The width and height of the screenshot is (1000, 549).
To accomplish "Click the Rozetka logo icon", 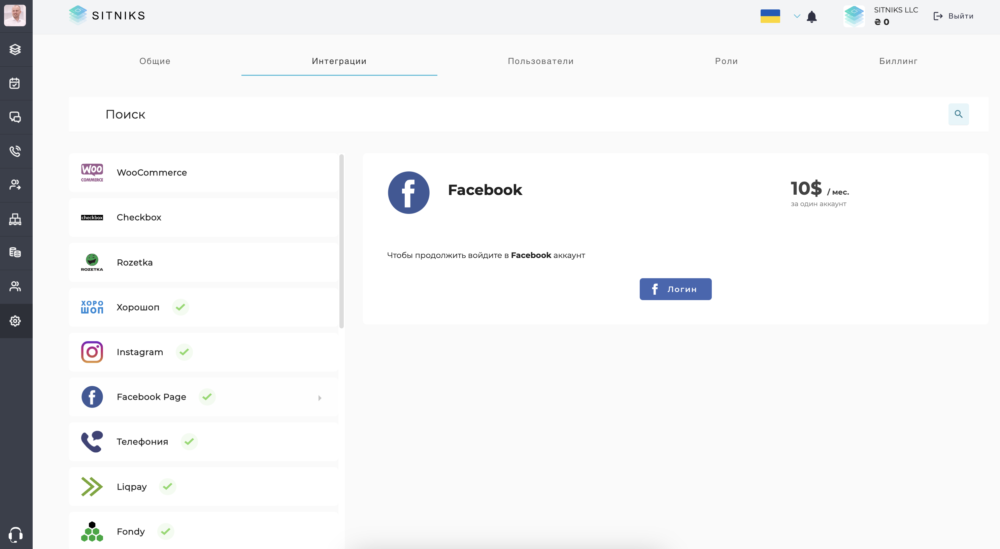I will point(92,262).
